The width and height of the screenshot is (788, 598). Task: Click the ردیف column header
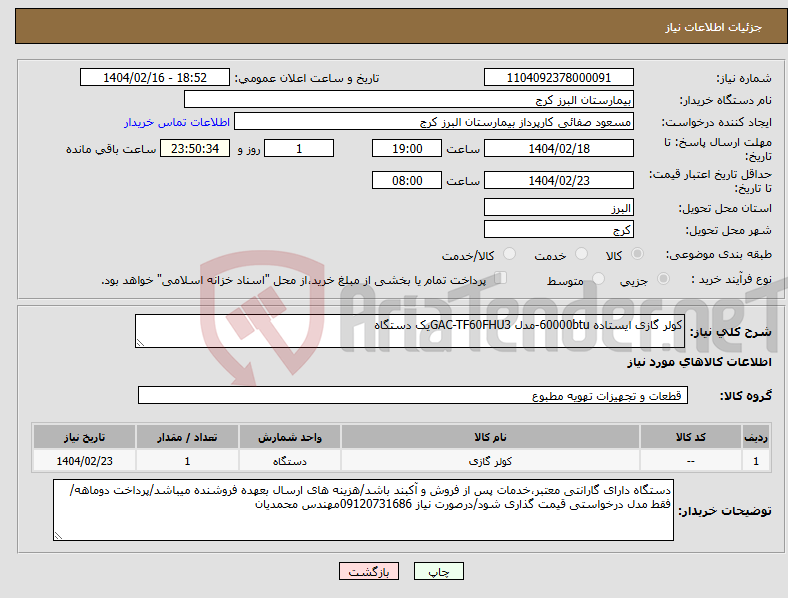click(x=756, y=437)
